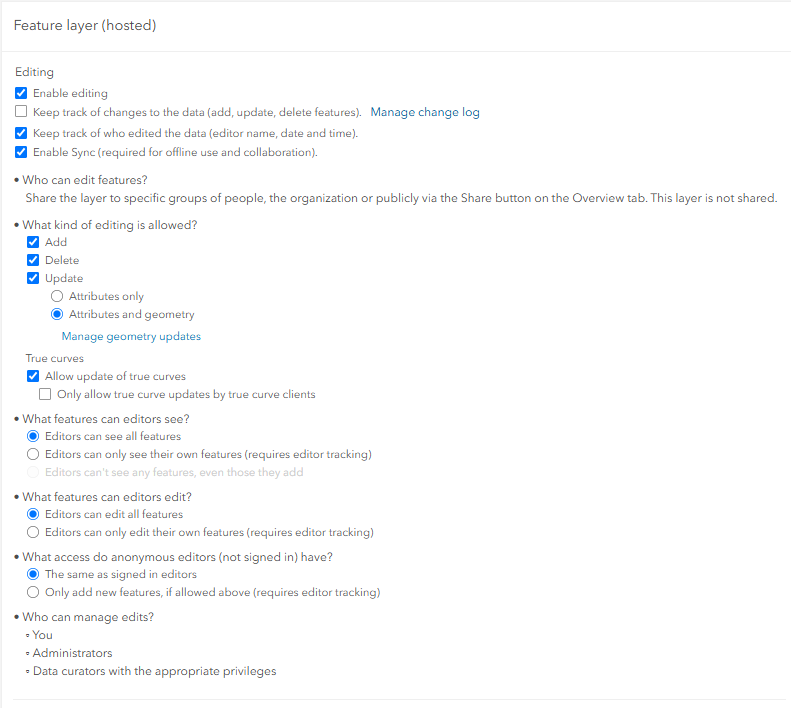
Task: Choose Editors can only see their own features
Action: coord(33,454)
